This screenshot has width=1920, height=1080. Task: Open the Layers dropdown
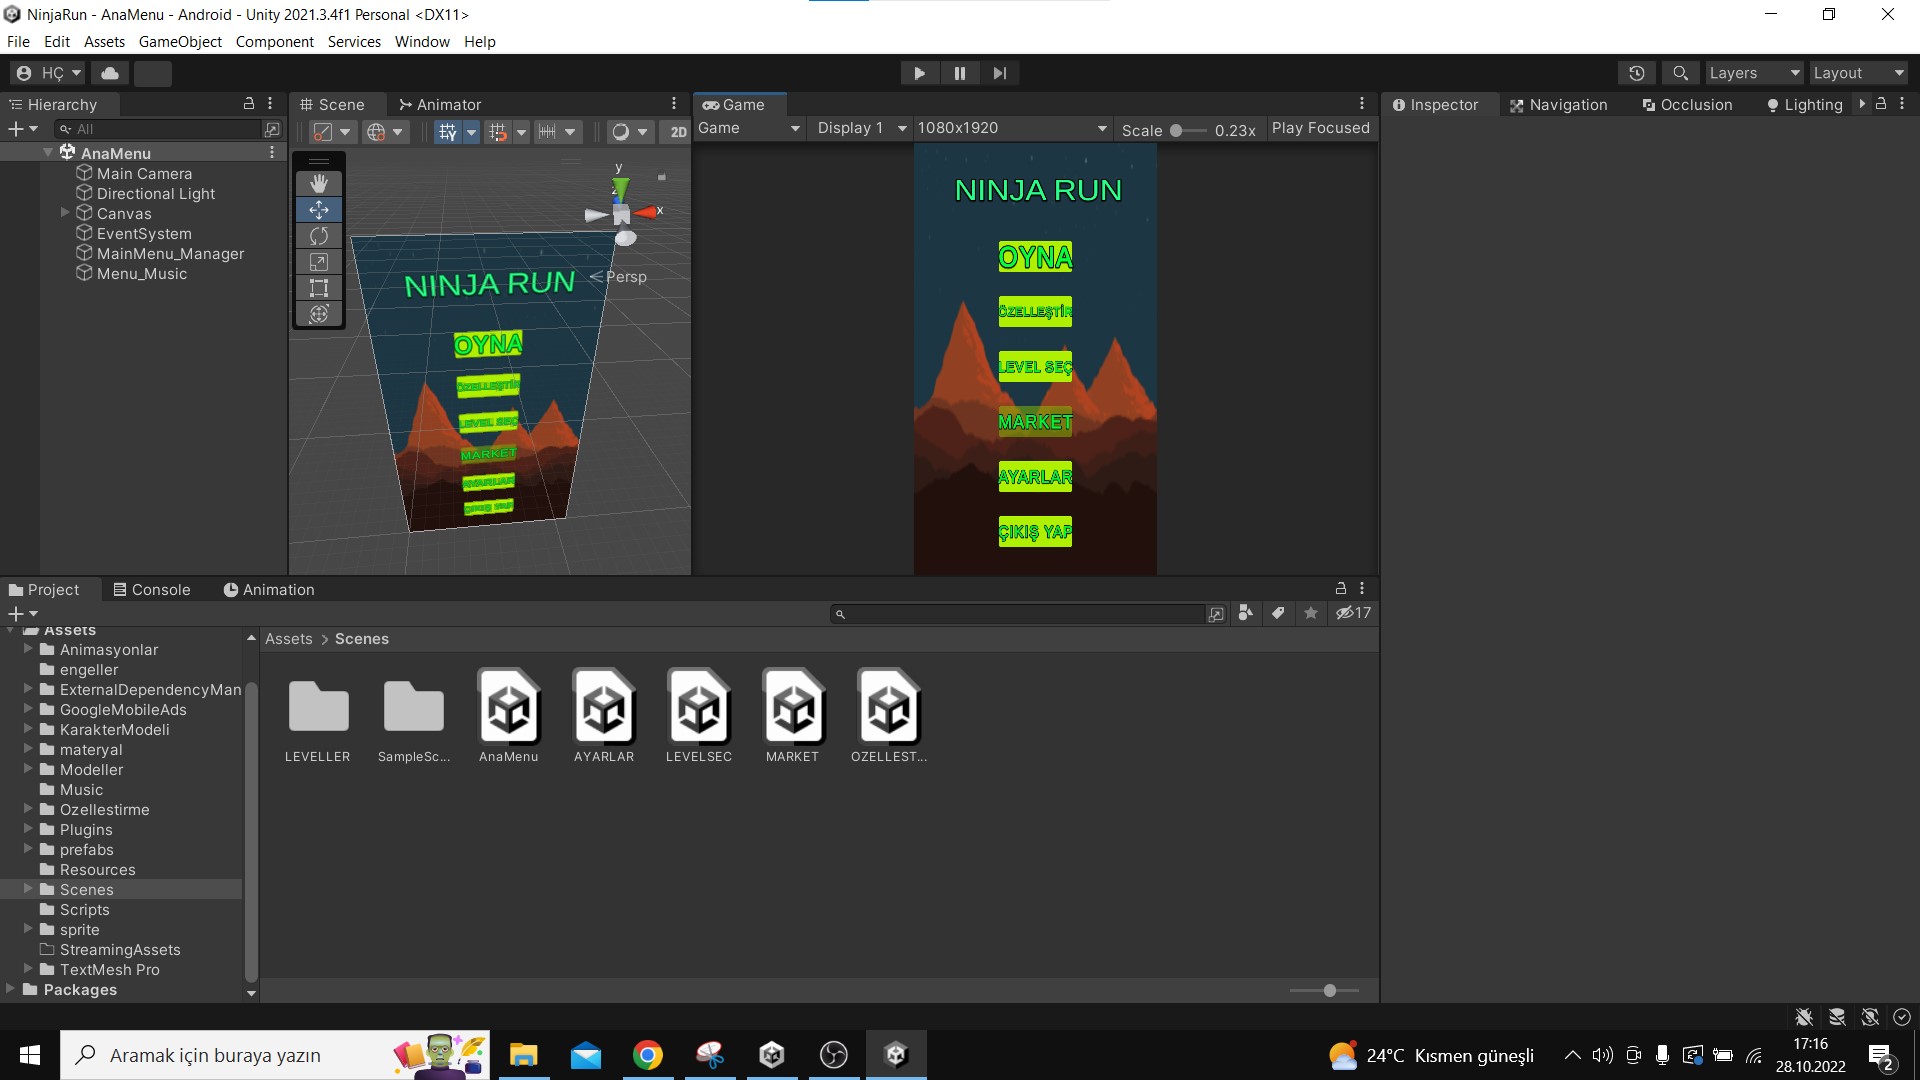(1754, 73)
